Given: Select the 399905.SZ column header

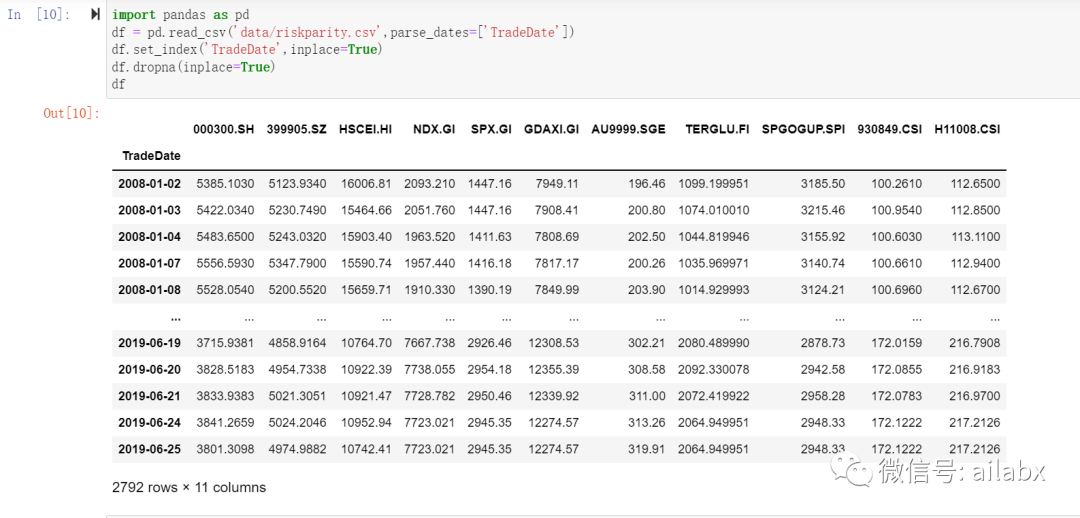Looking at the screenshot, I should pyautogui.click(x=296, y=129).
